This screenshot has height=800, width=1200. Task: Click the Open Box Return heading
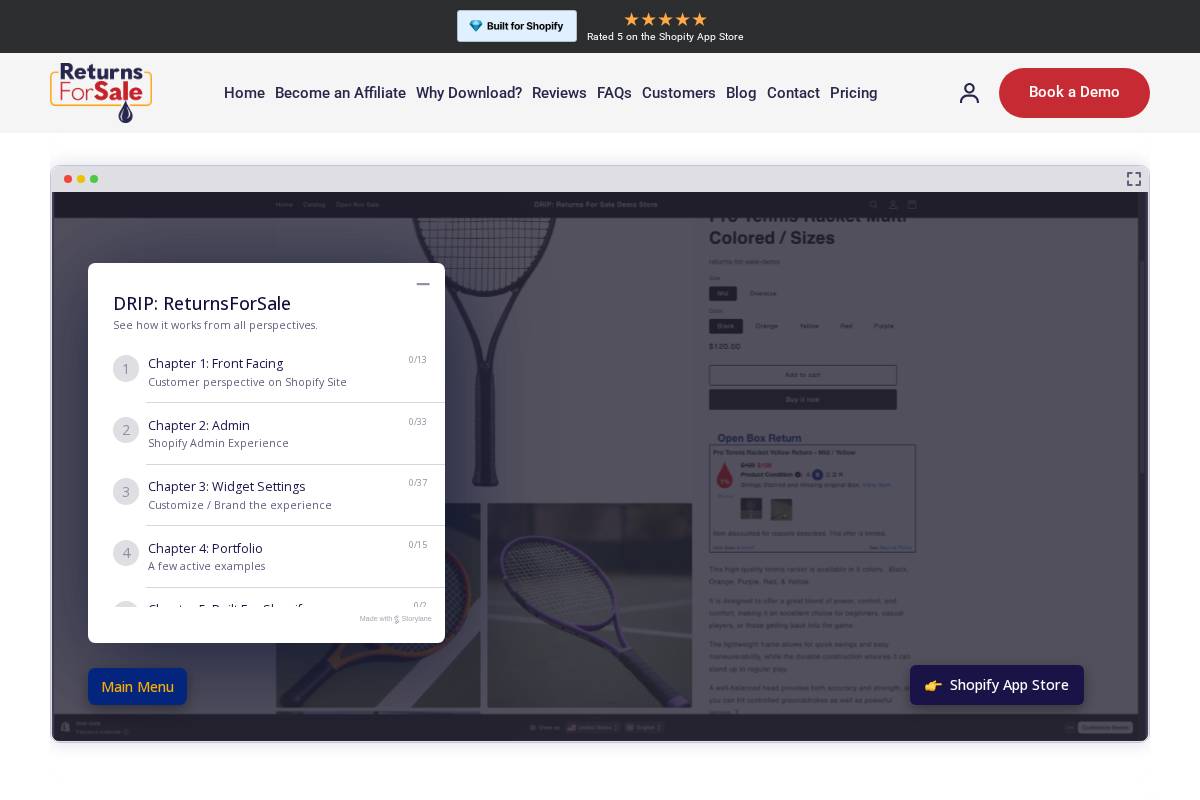pyautogui.click(x=759, y=438)
